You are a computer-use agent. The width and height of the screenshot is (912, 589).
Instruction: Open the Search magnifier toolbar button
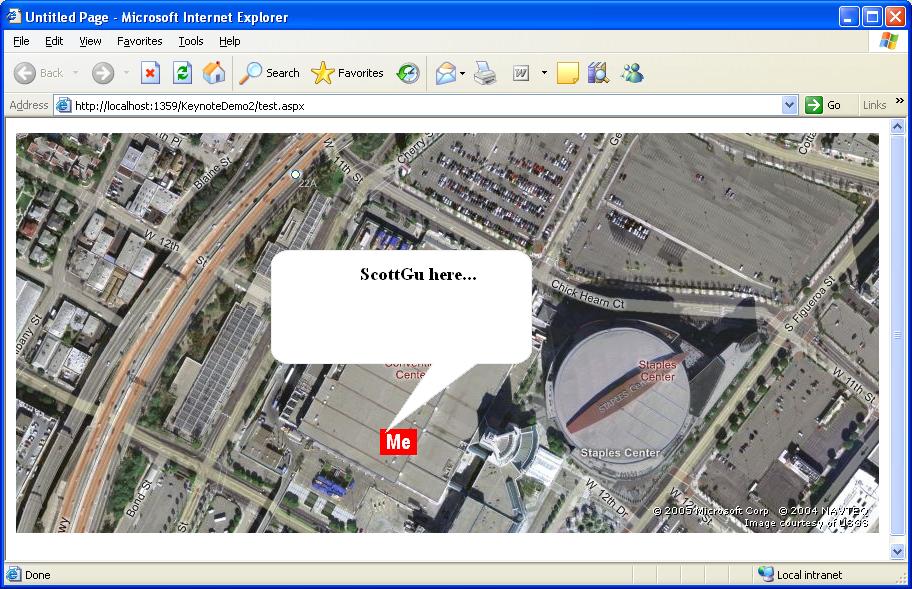[x=270, y=73]
